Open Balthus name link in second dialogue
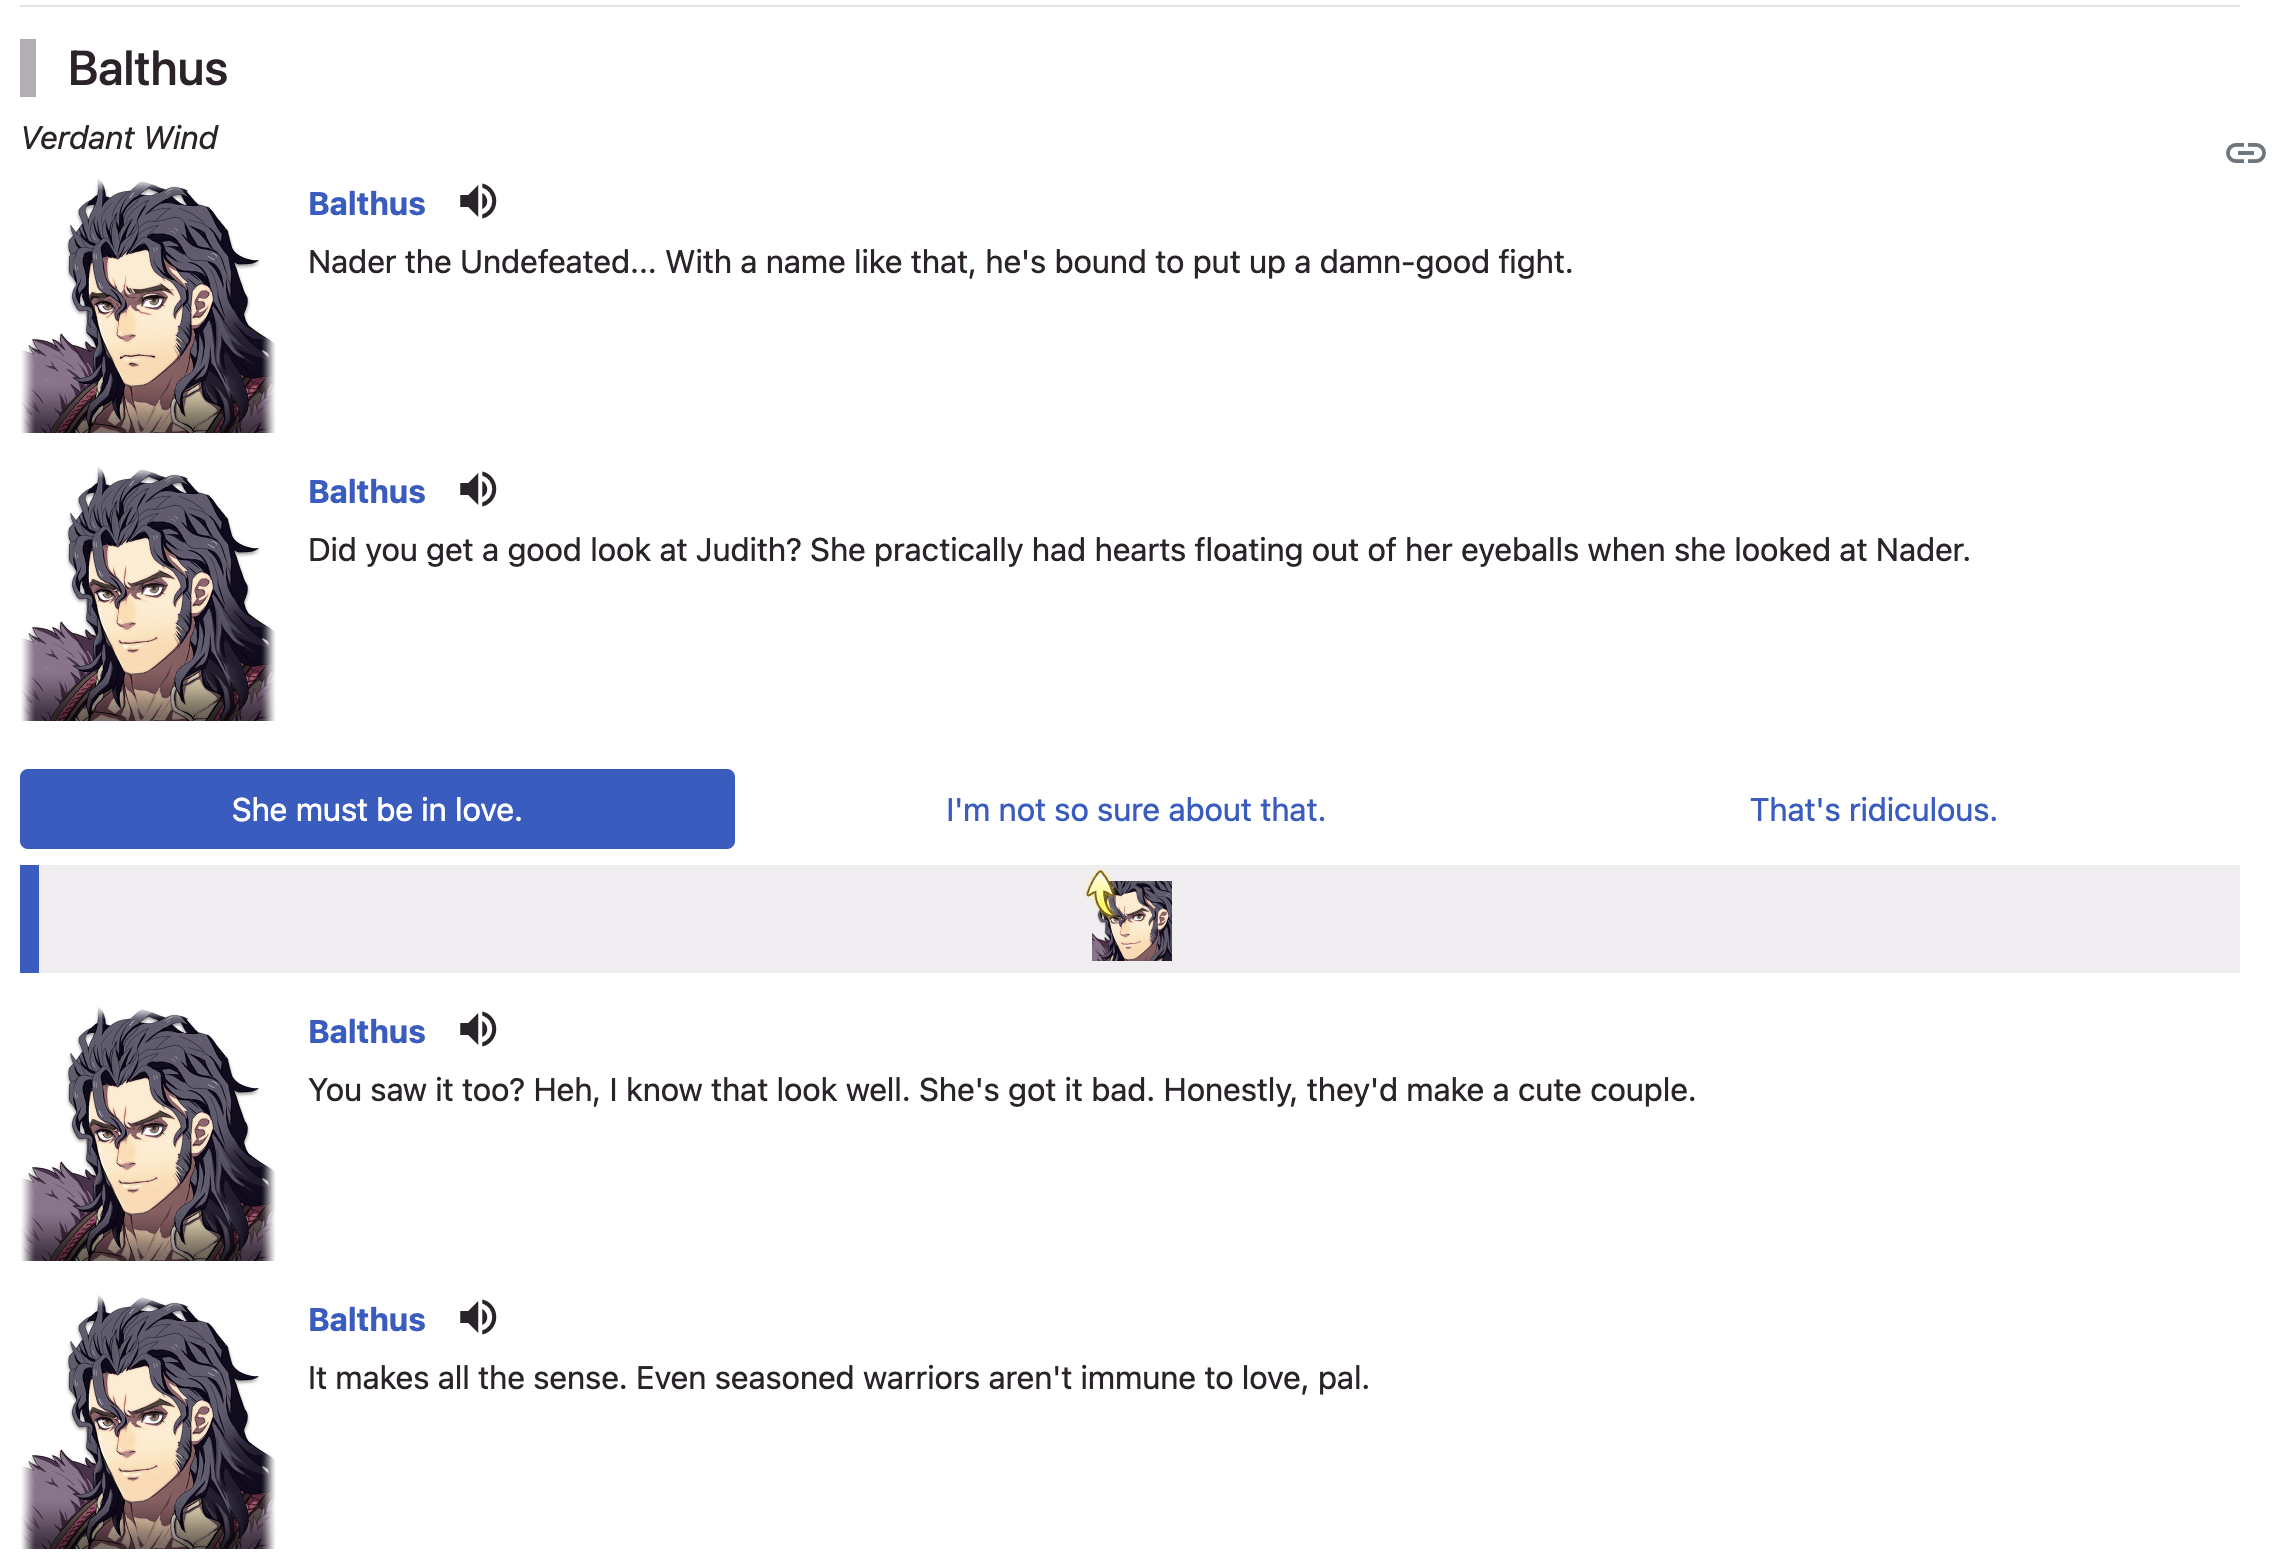 click(366, 492)
